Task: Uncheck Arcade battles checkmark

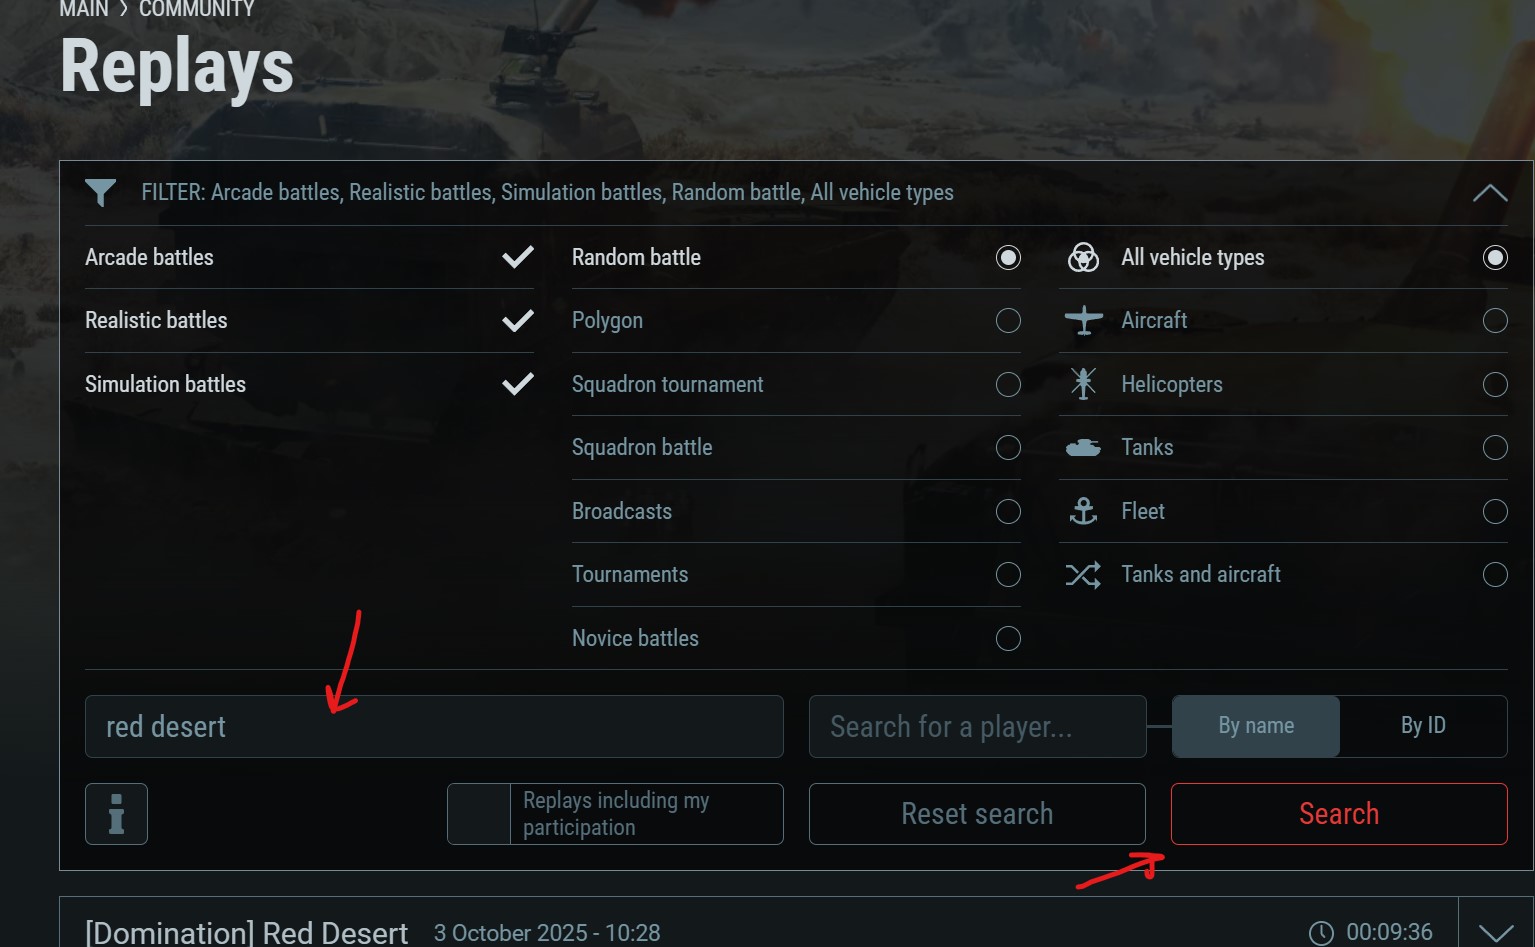Action: (x=517, y=258)
